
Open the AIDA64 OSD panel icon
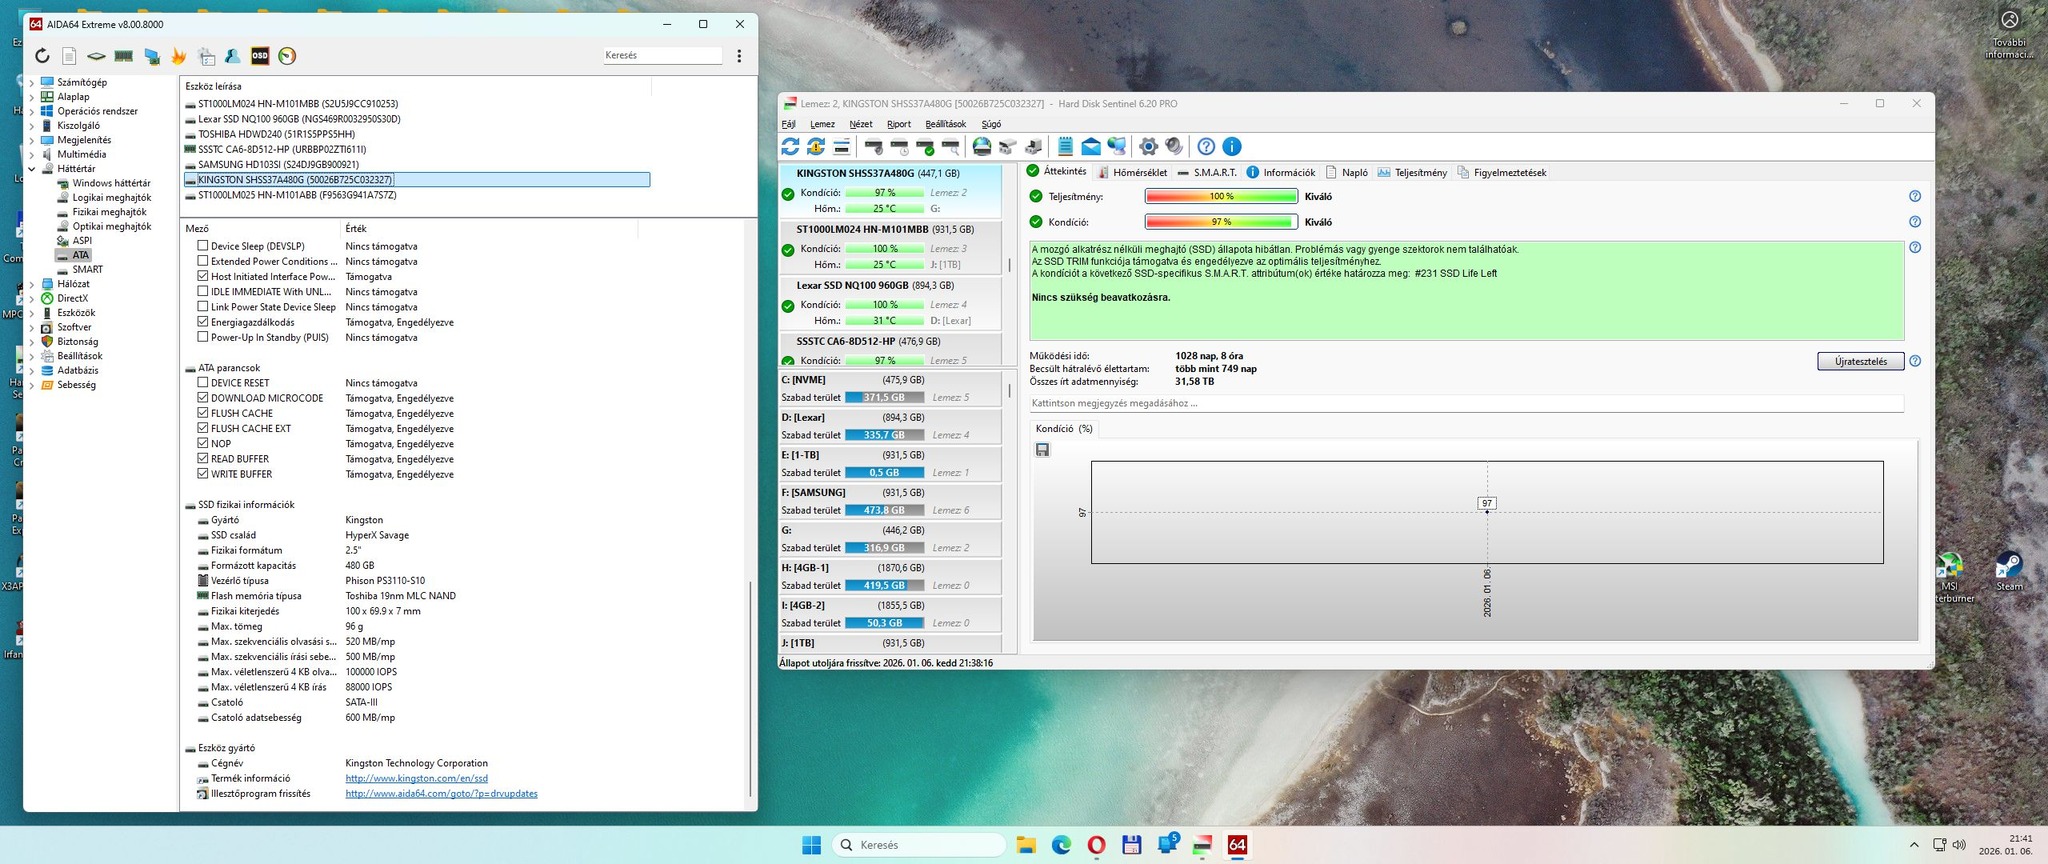[x=260, y=56]
